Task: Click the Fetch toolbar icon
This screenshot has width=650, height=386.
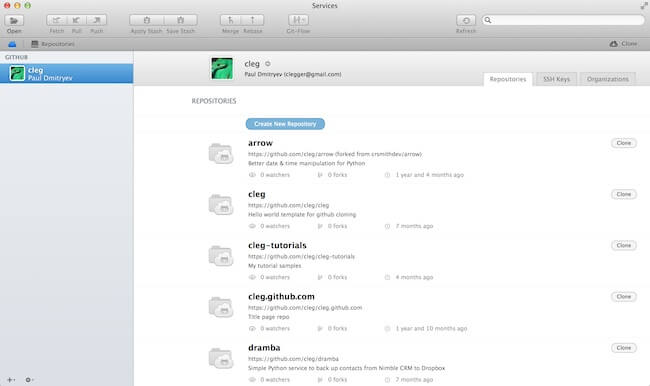Action: pos(56,20)
